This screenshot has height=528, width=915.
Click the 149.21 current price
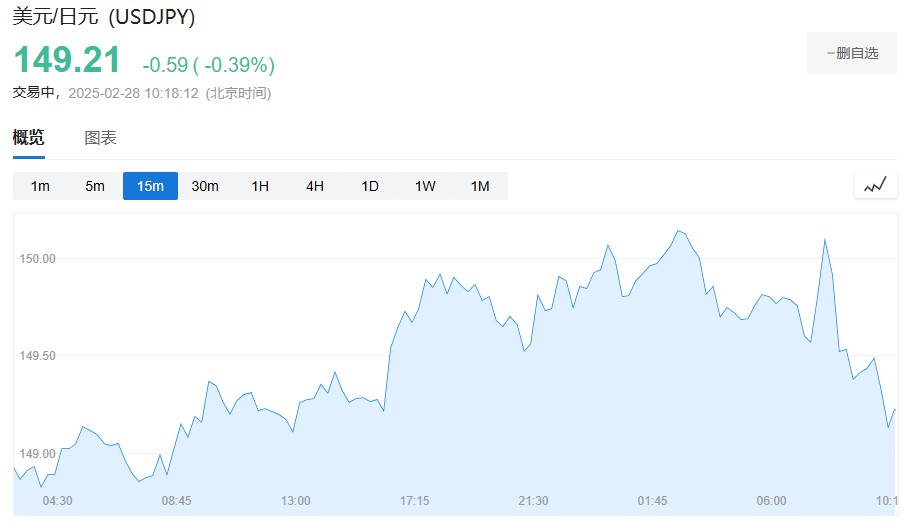[x=67, y=60]
